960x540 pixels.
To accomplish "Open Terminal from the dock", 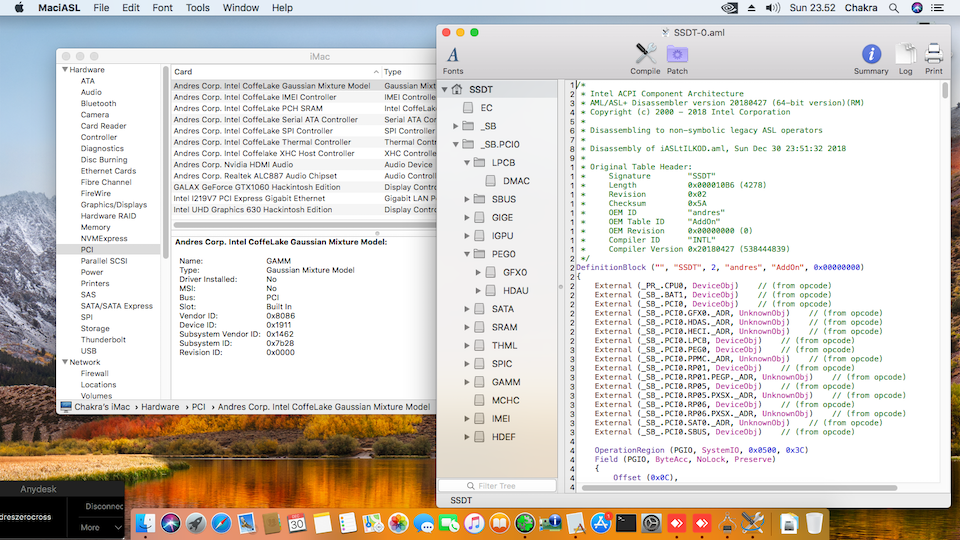I will (626, 522).
